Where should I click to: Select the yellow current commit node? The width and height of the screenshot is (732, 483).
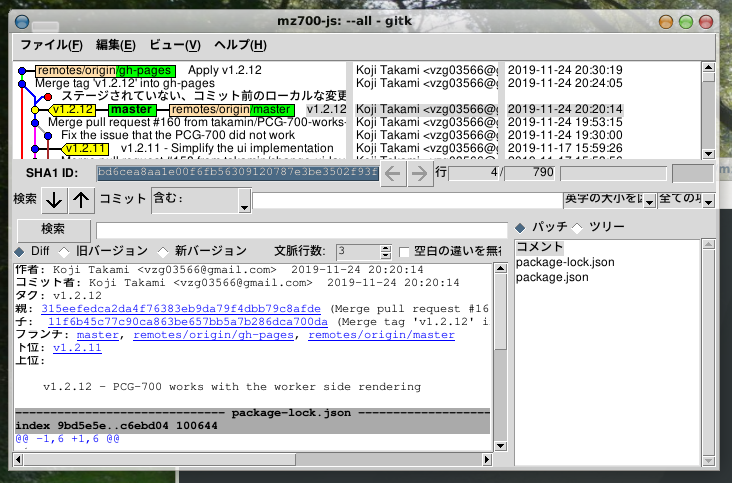(35, 110)
